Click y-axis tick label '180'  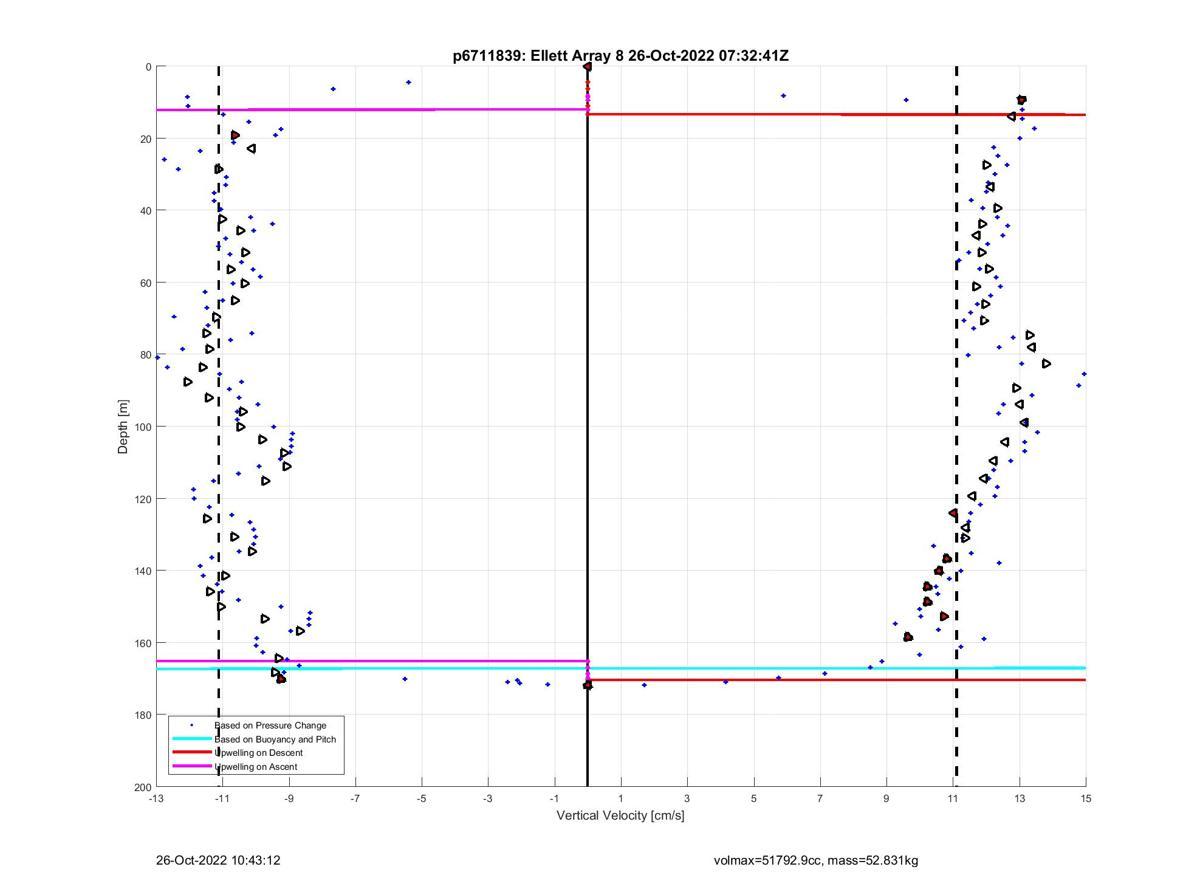(142, 715)
